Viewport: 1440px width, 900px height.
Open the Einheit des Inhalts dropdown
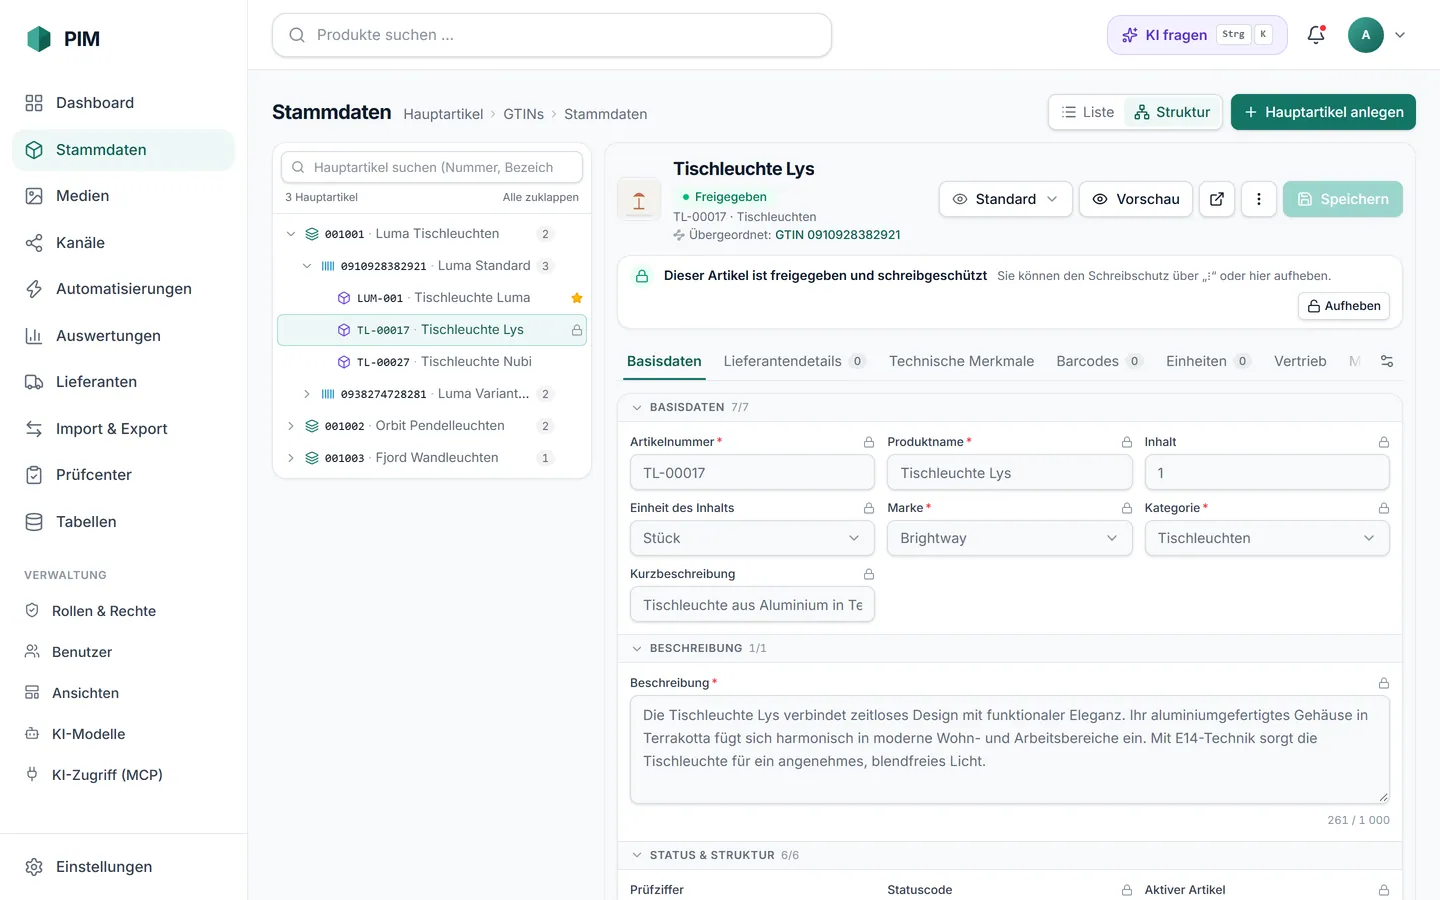click(x=752, y=538)
